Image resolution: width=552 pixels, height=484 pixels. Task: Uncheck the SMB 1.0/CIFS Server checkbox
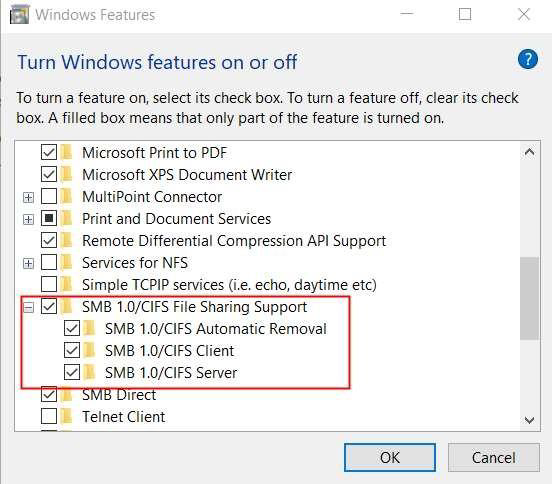click(72, 372)
